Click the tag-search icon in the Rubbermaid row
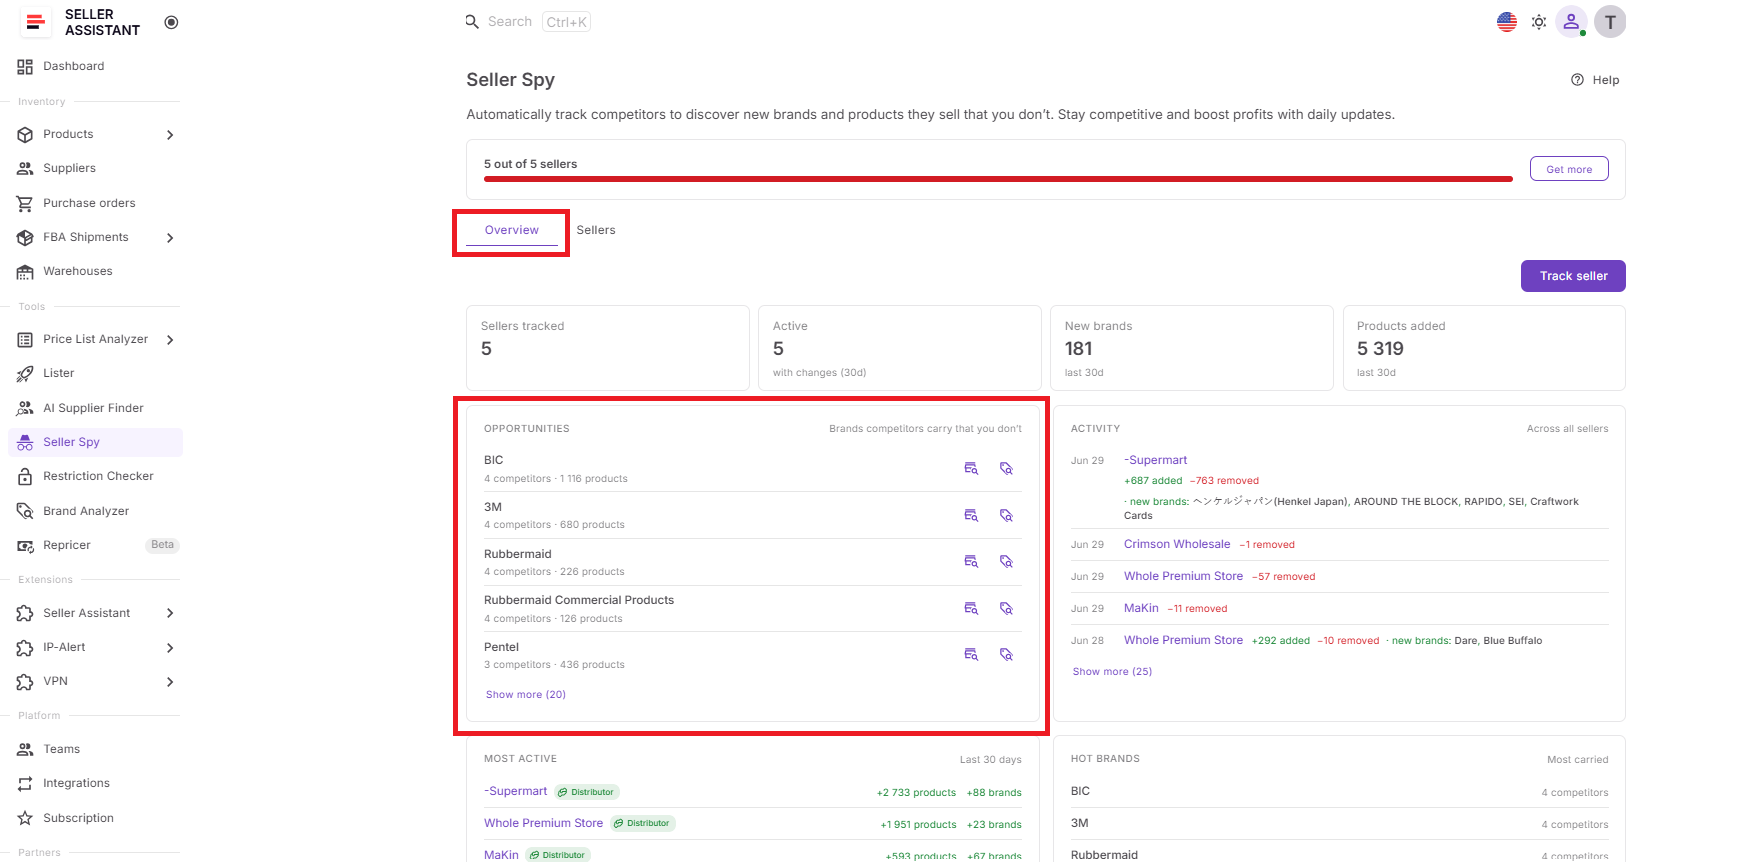Screen dimensions: 1742x862 pos(1007,561)
